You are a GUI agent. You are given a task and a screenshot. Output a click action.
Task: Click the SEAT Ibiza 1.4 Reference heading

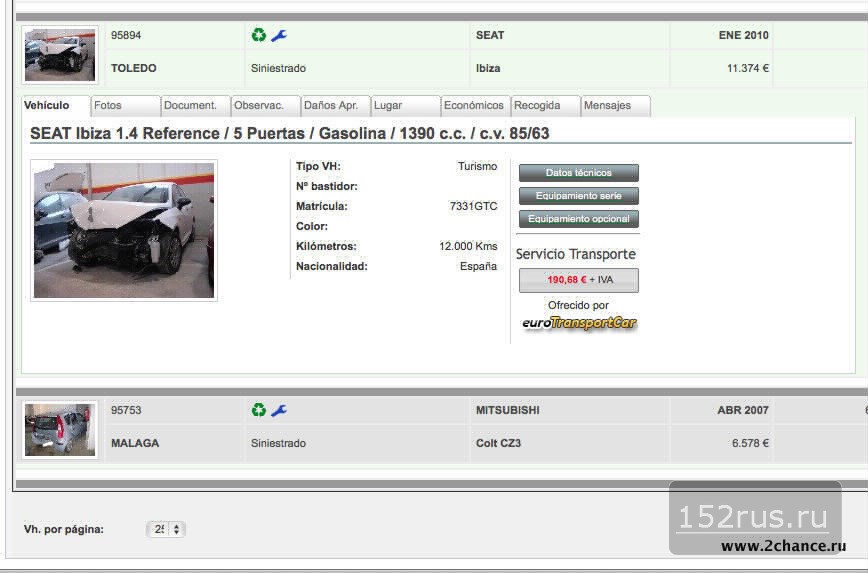point(290,133)
